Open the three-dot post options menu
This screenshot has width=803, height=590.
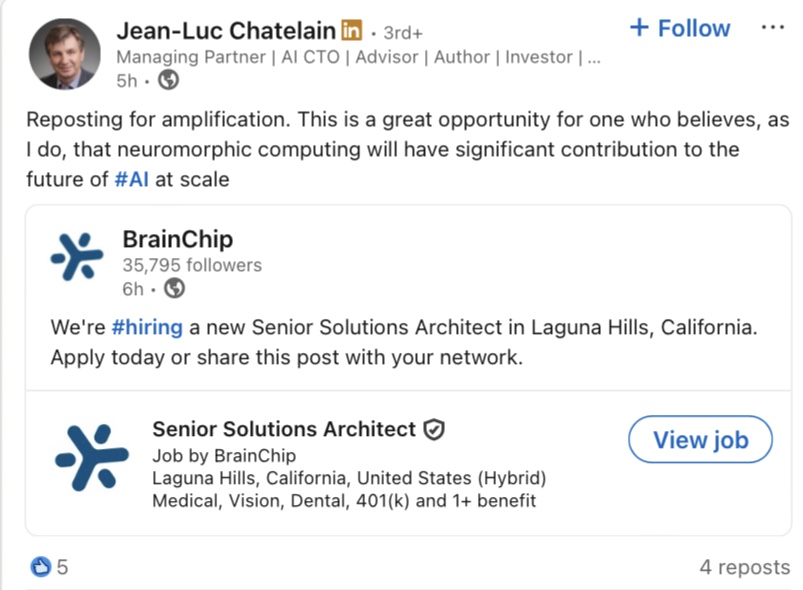[772, 28]
